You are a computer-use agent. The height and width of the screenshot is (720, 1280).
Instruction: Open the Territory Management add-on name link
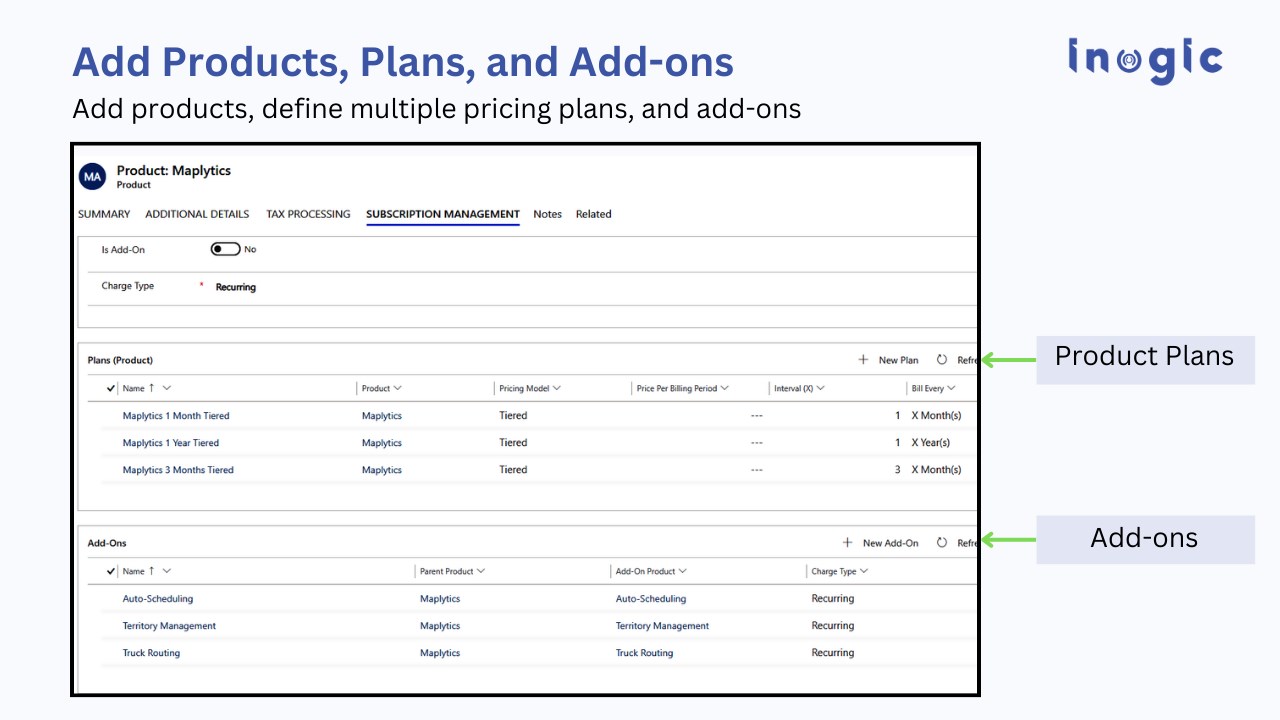coord(169,626)
